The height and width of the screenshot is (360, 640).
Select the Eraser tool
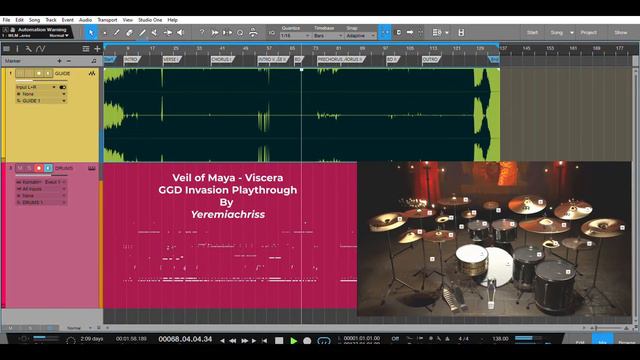point(129,33)
